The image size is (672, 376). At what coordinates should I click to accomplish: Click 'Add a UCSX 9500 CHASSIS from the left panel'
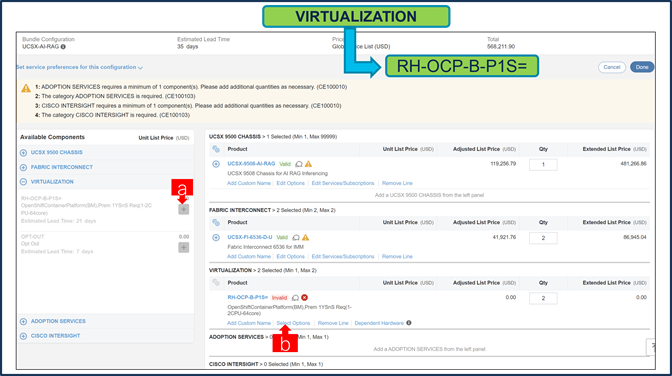tap(429, 195)
